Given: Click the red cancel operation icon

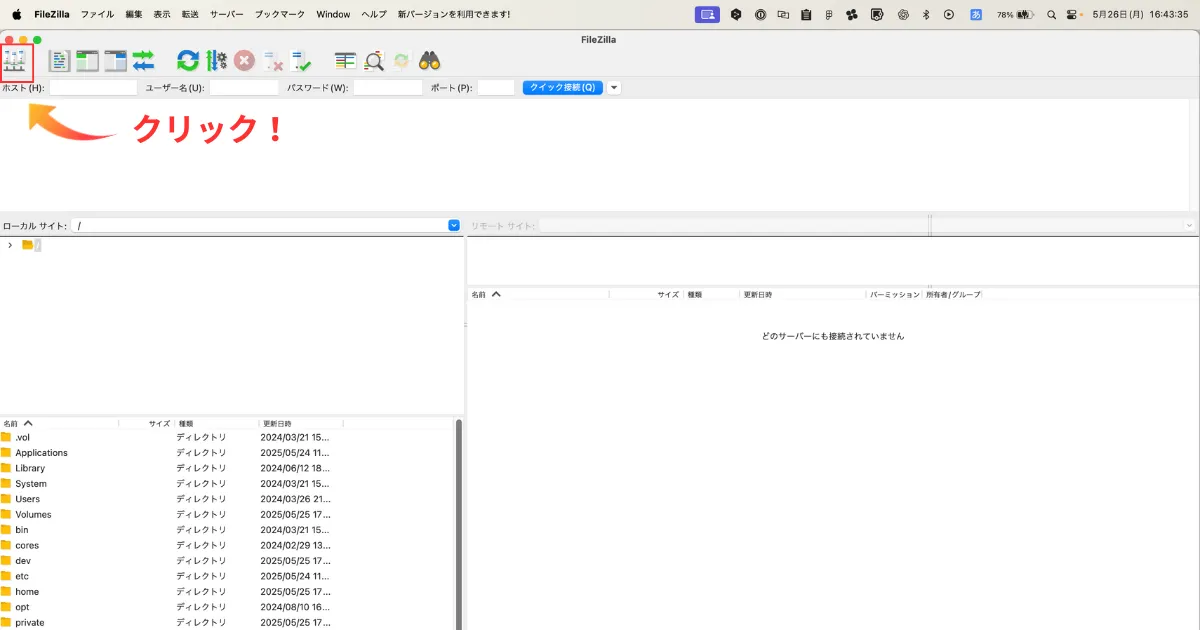Looking at the screenshot, I should coord(245,61).
